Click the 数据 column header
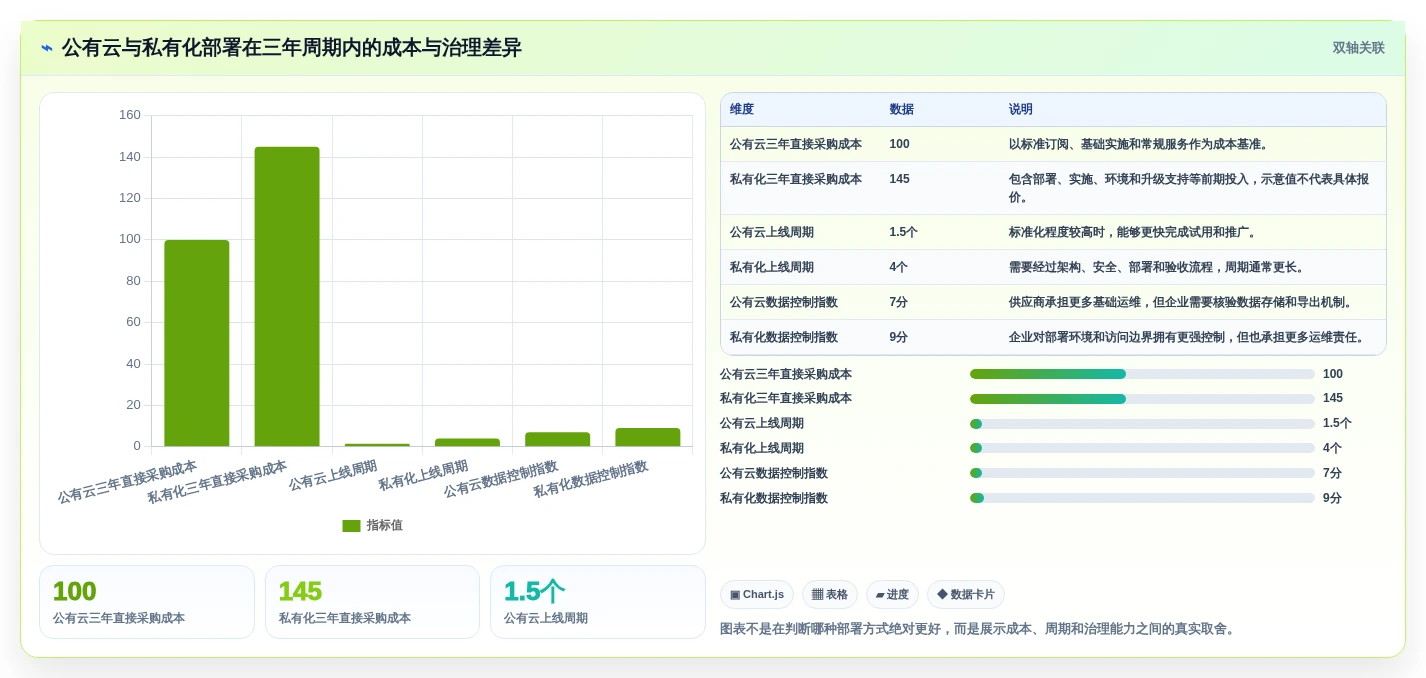 coord(901,110)
